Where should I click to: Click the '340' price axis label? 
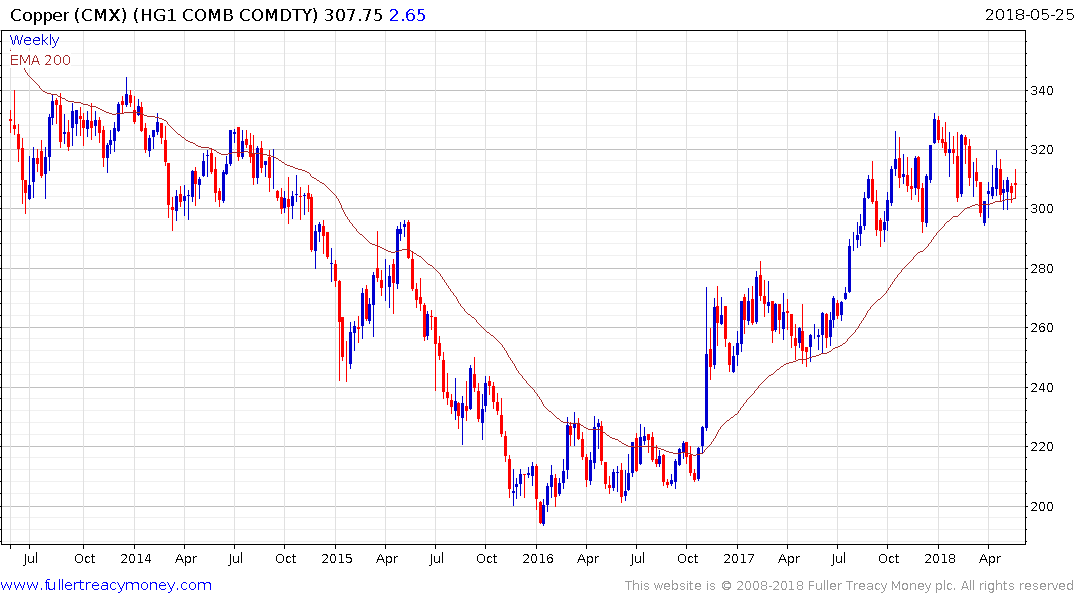point(1042,91)
